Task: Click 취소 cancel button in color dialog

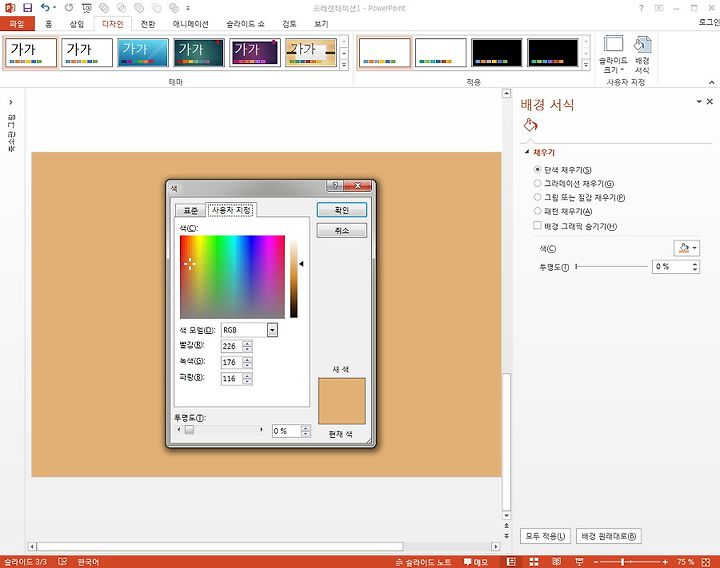Action: click(342, 230)
